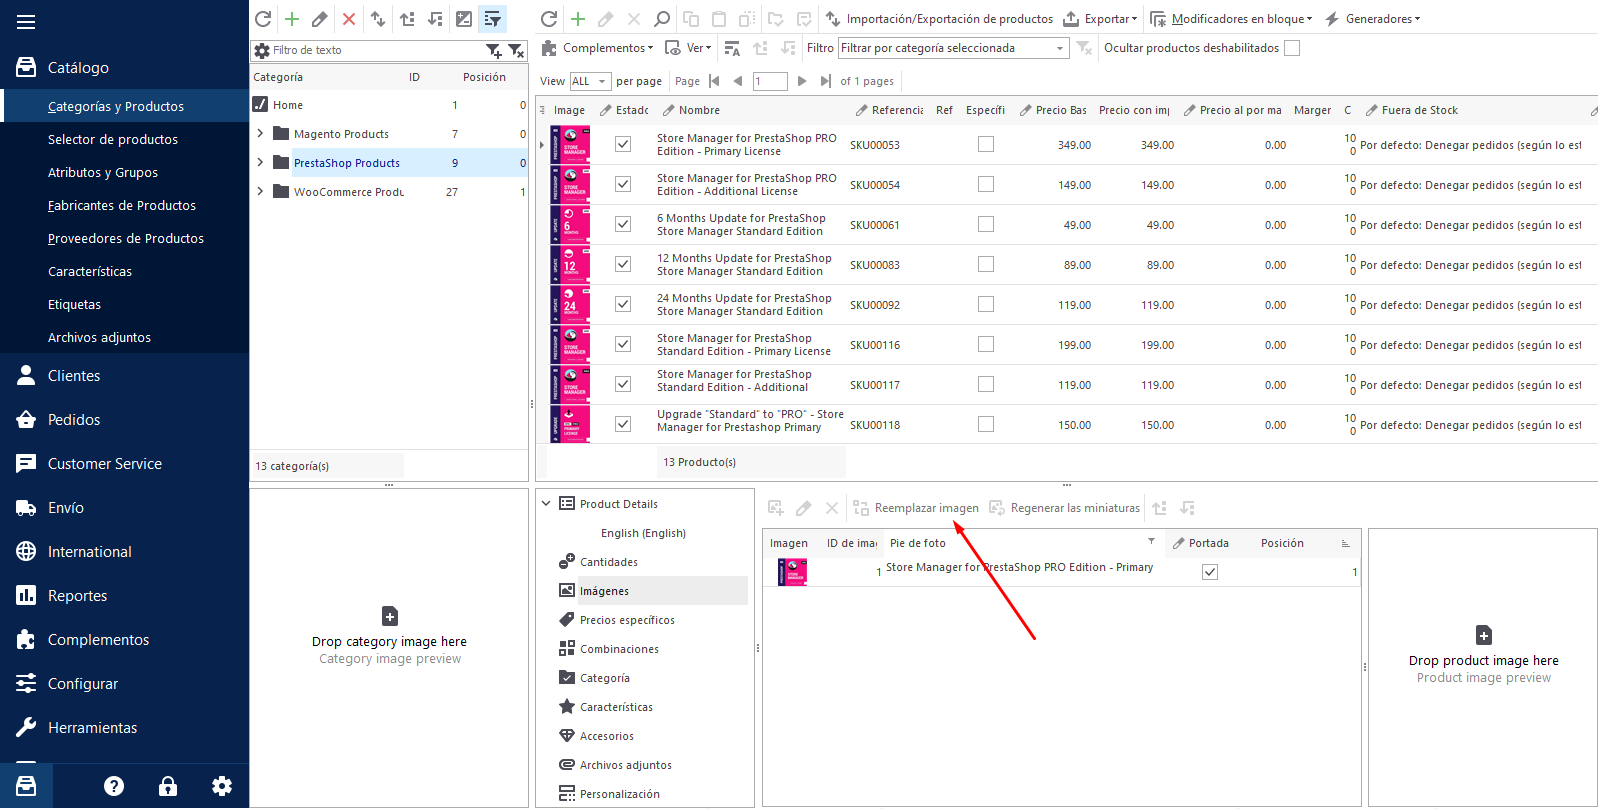This screenshot has width=1598, height=809.
Task: Go to the first page of products
Action: (x=714, y=81)
